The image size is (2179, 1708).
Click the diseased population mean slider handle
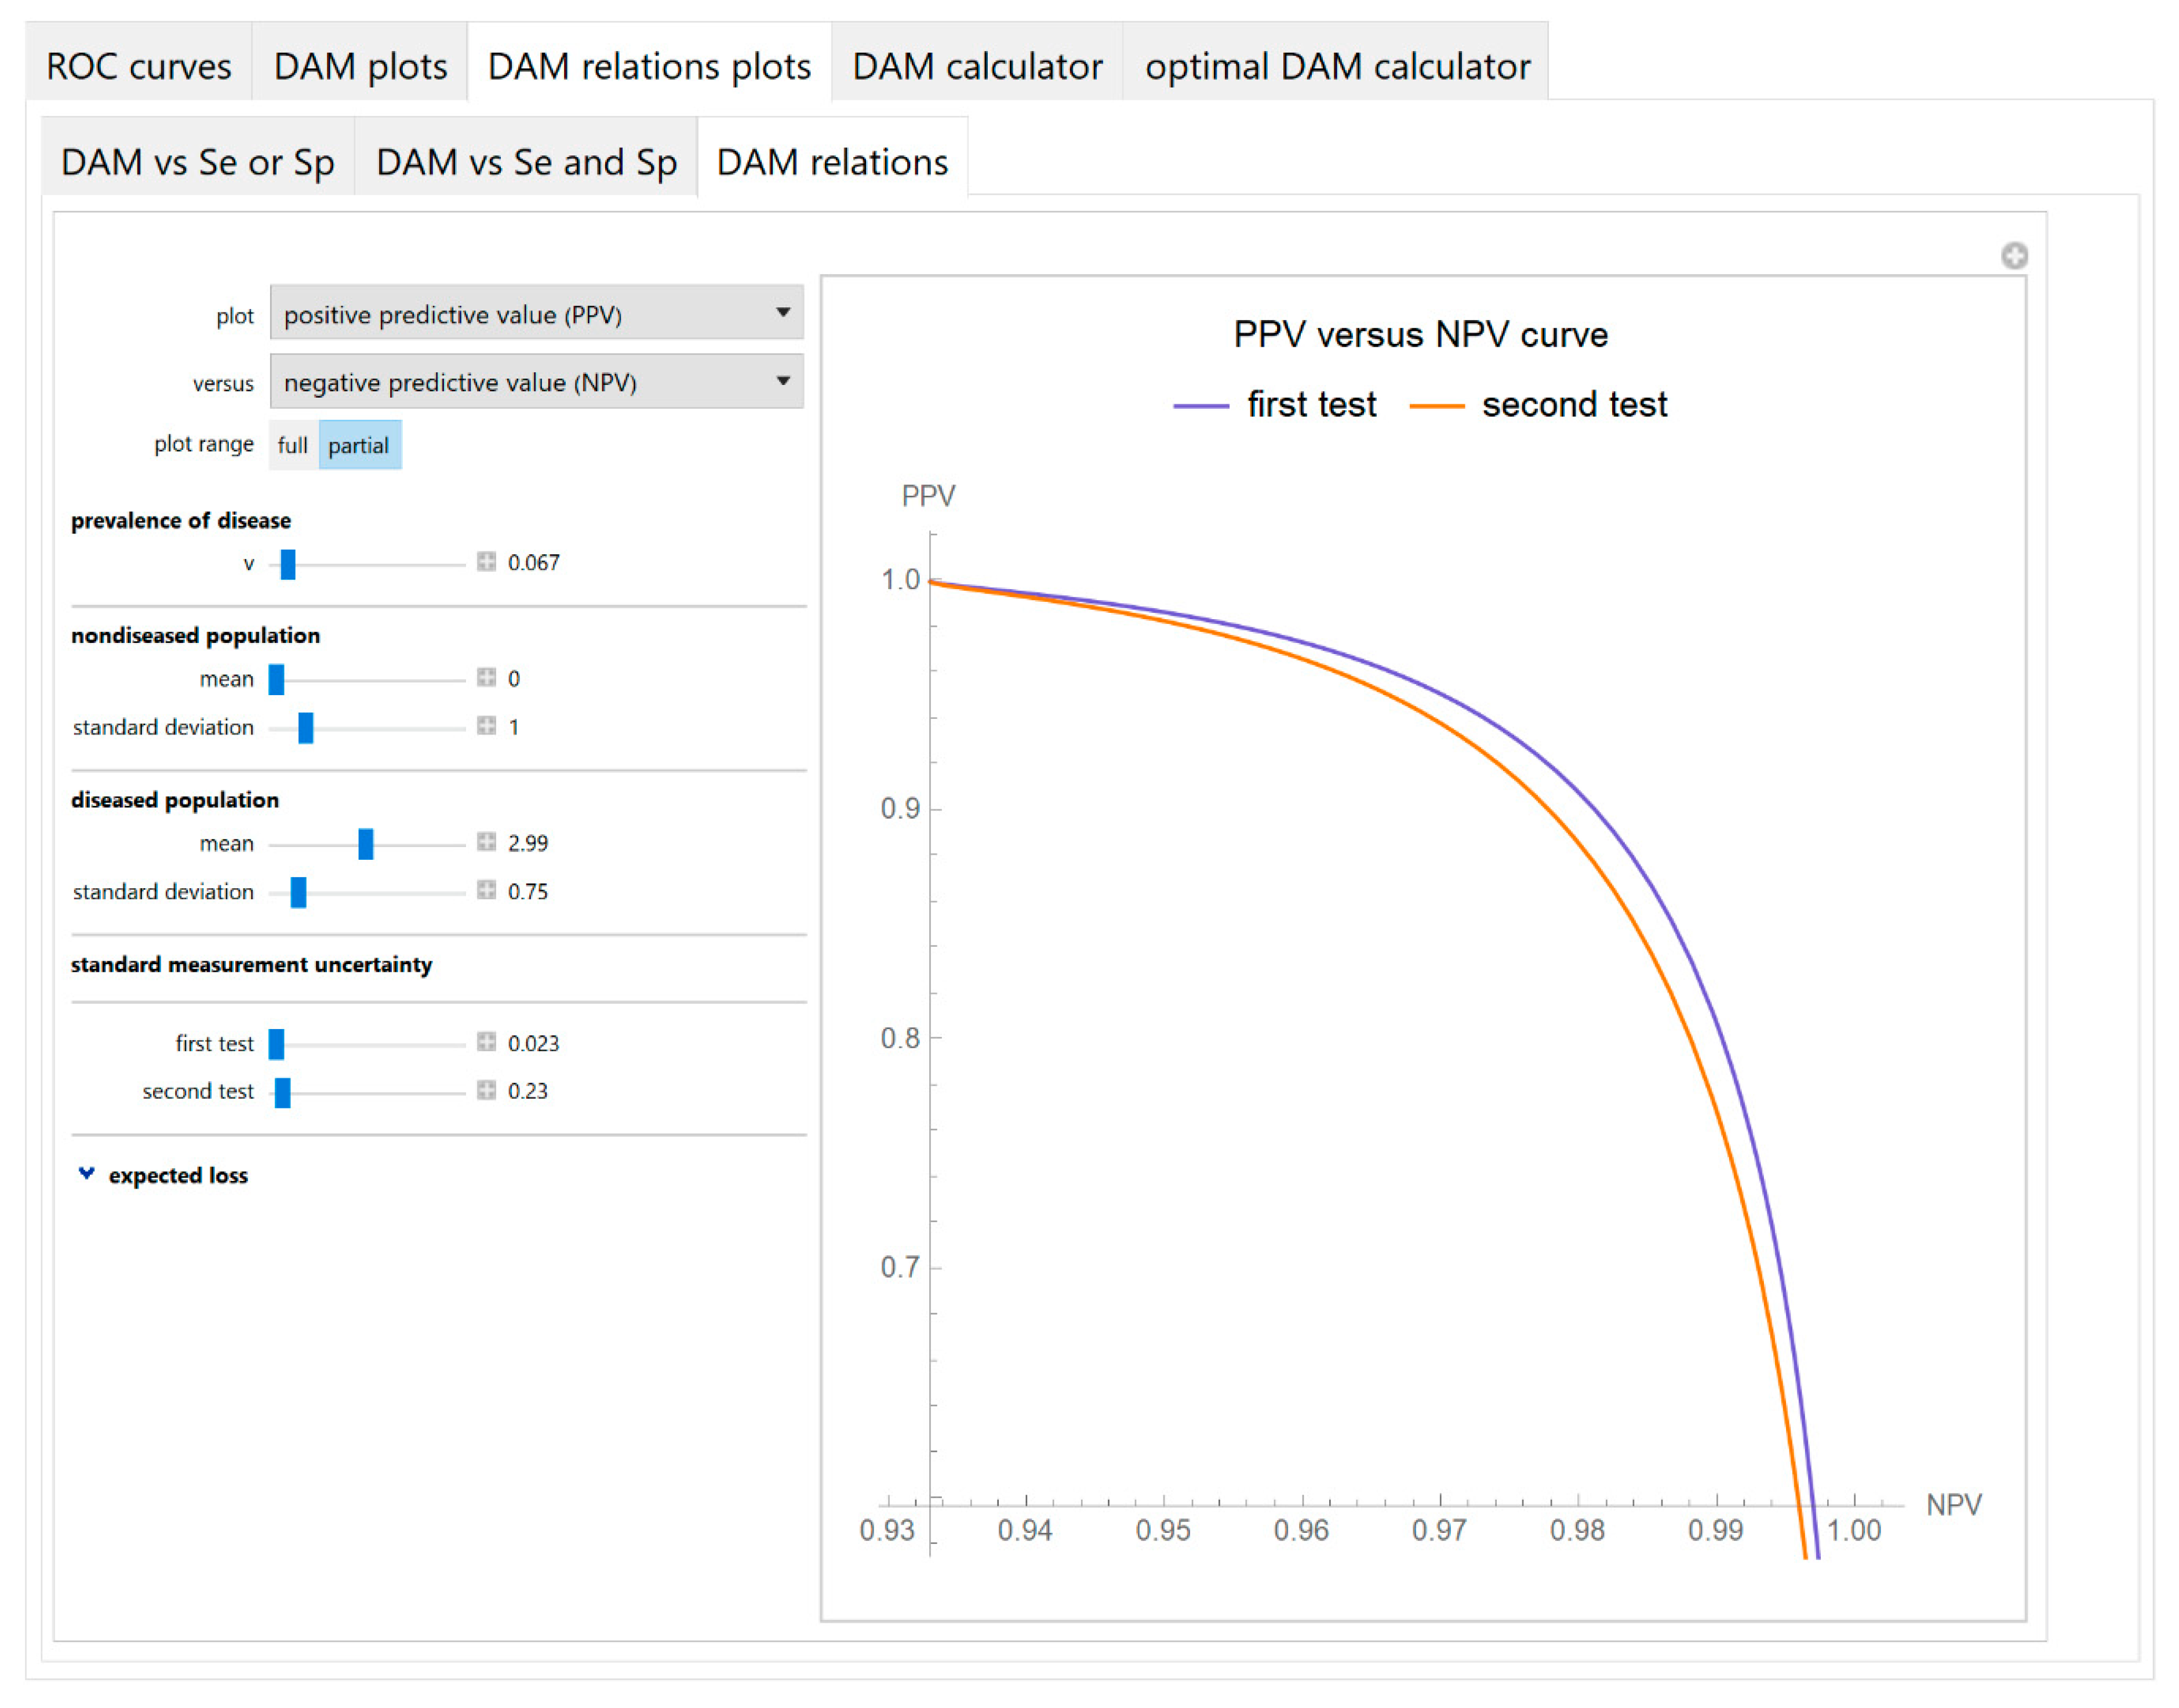pos(366,843)
